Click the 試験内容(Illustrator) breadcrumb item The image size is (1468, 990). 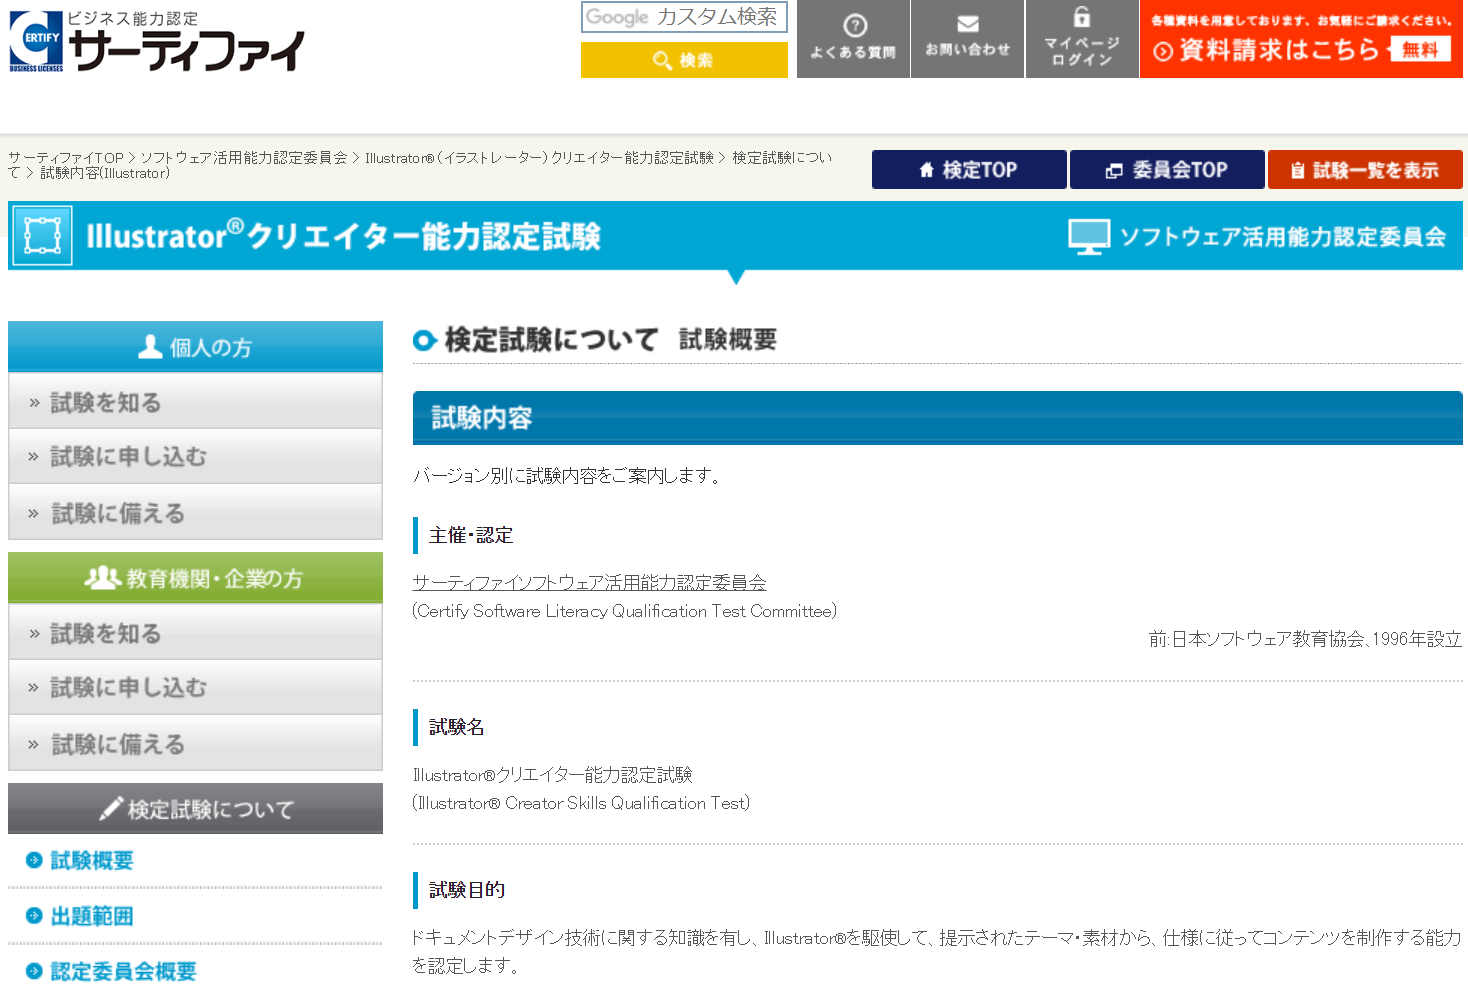pos(105,173)
